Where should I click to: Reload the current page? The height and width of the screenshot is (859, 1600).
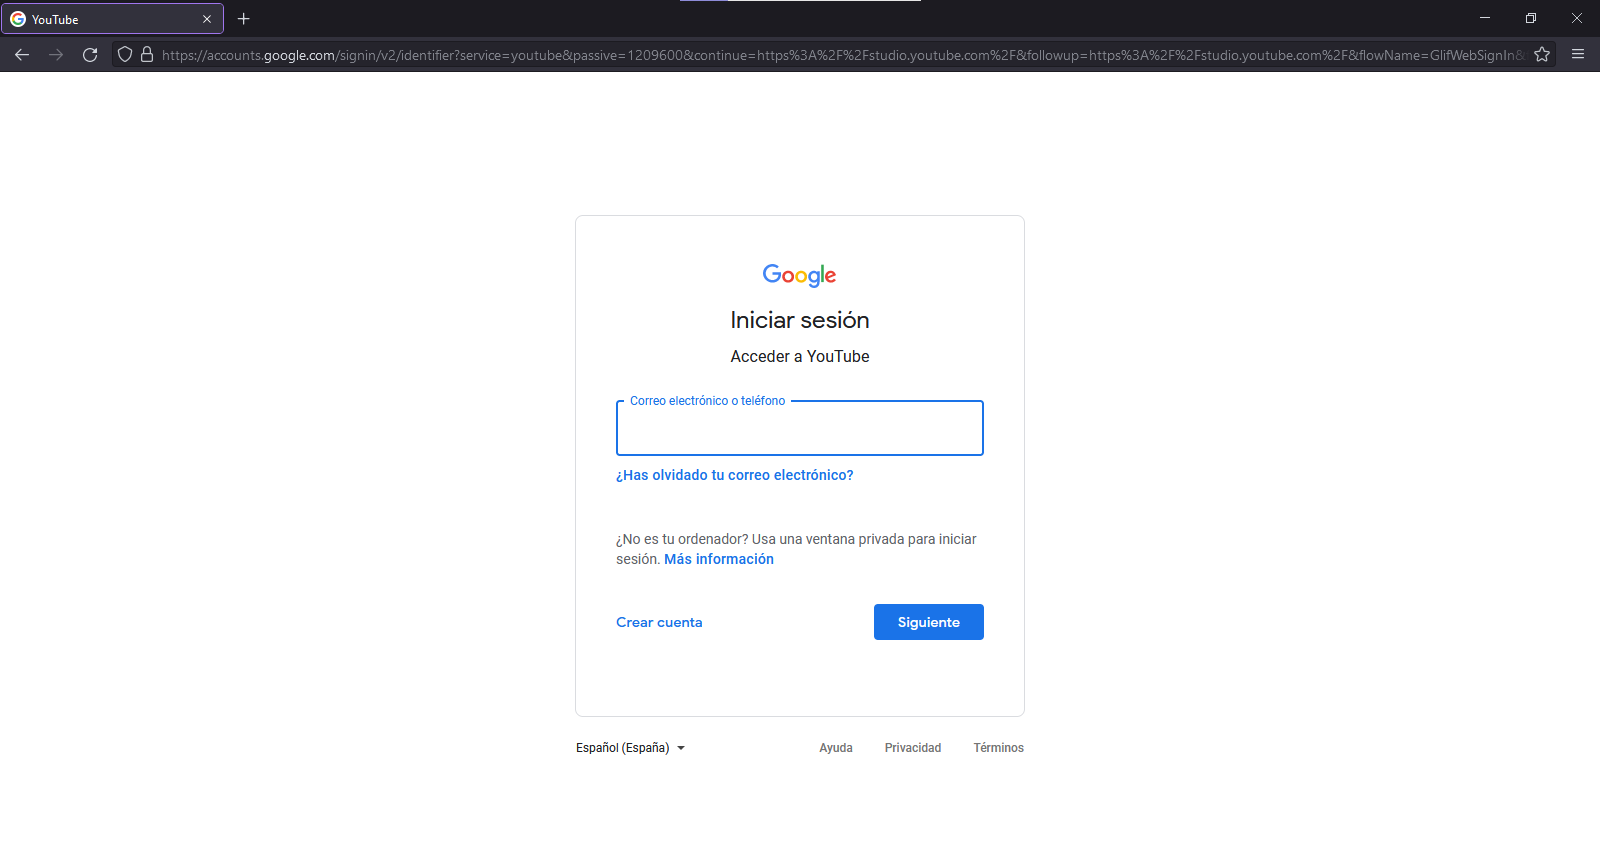pyautogui.click(x=90, y=55)
